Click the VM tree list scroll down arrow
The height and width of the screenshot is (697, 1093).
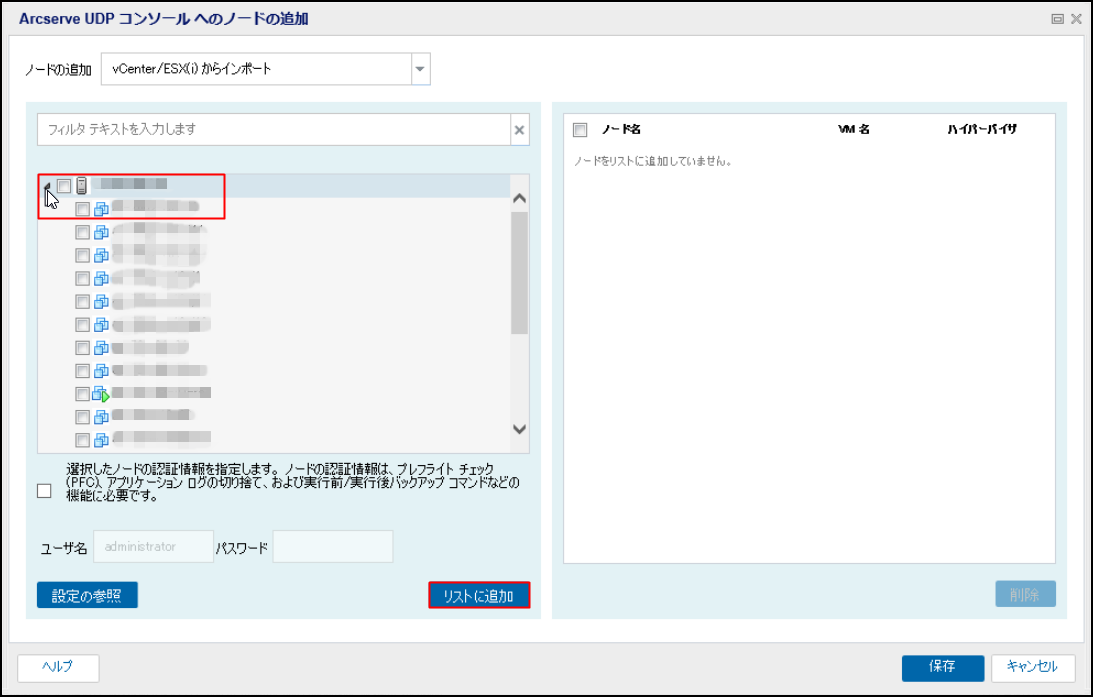(x=519, y=429)
